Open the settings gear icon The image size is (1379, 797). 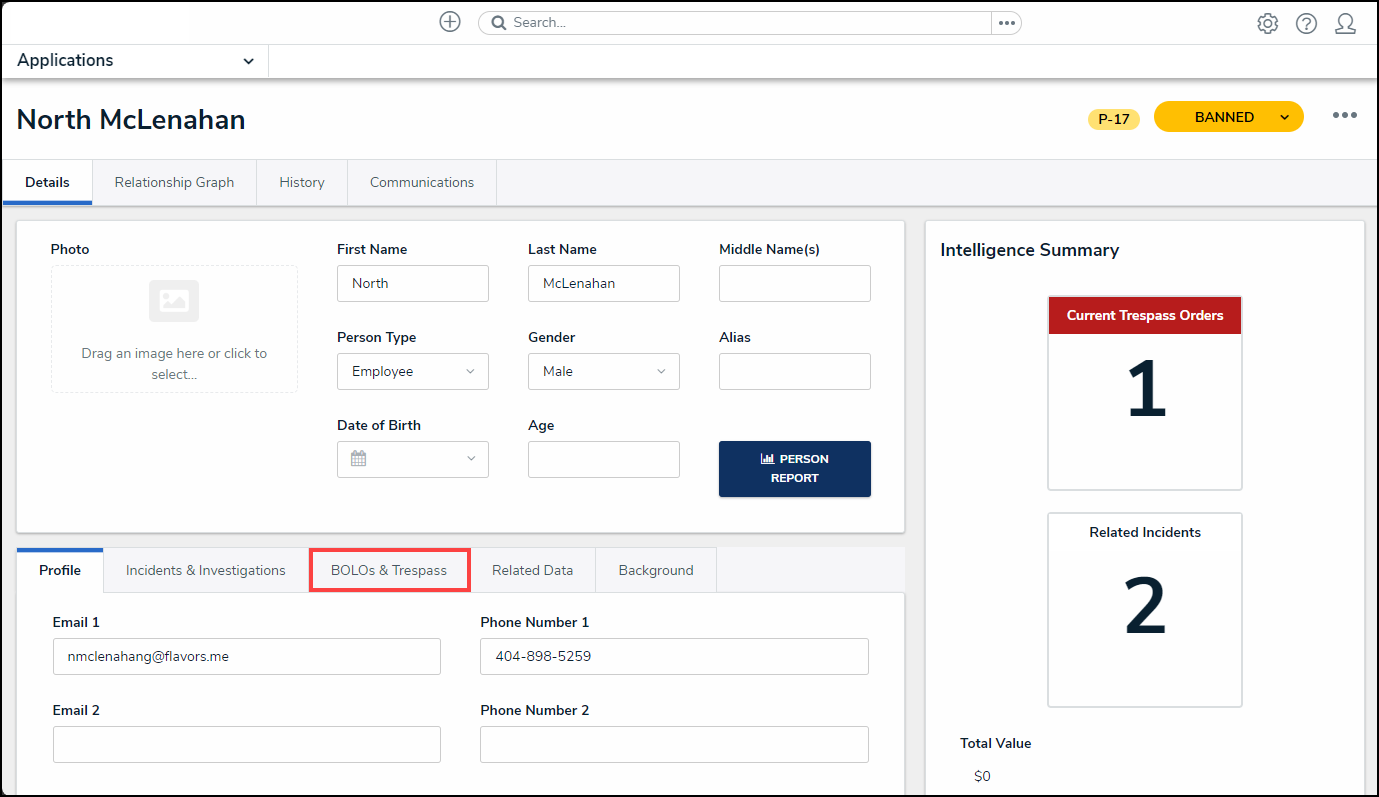coord(1267,24)
